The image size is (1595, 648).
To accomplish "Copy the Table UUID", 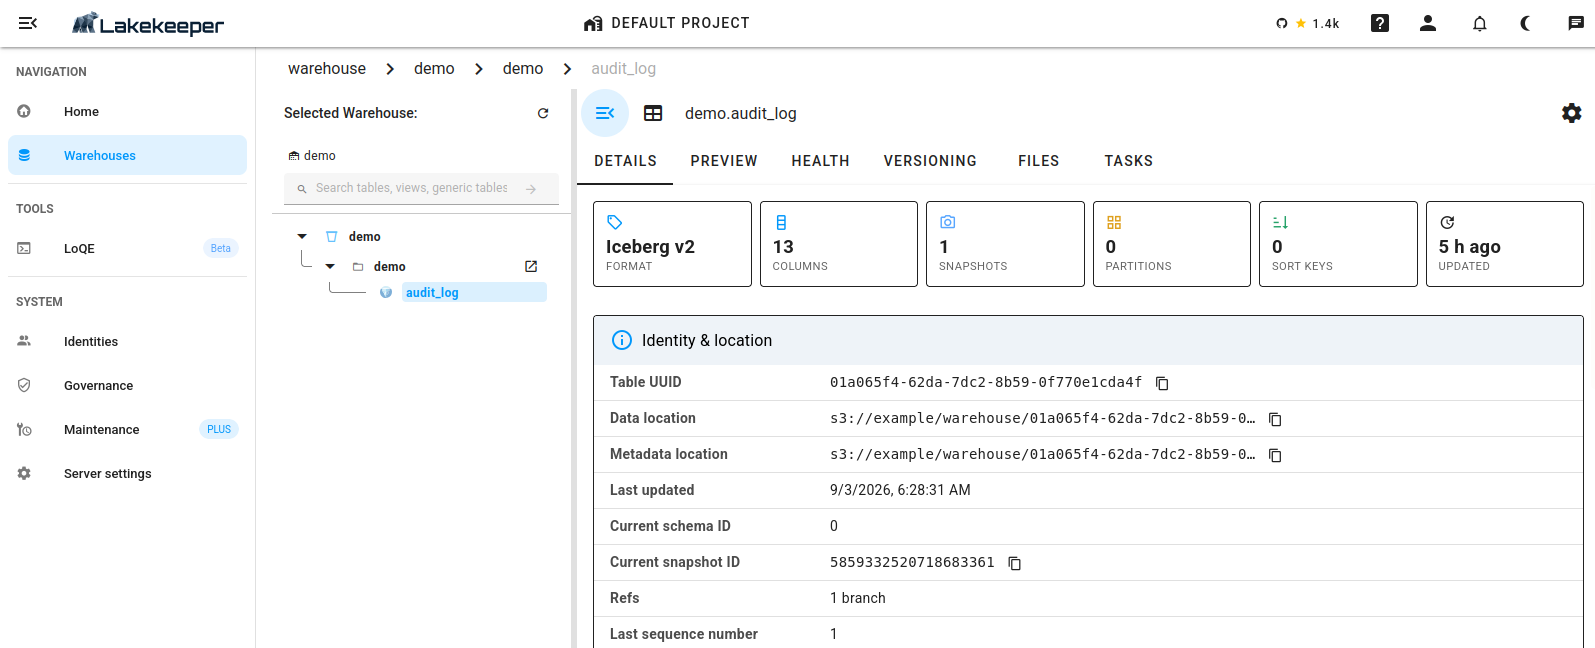I will click(1162, 383).
